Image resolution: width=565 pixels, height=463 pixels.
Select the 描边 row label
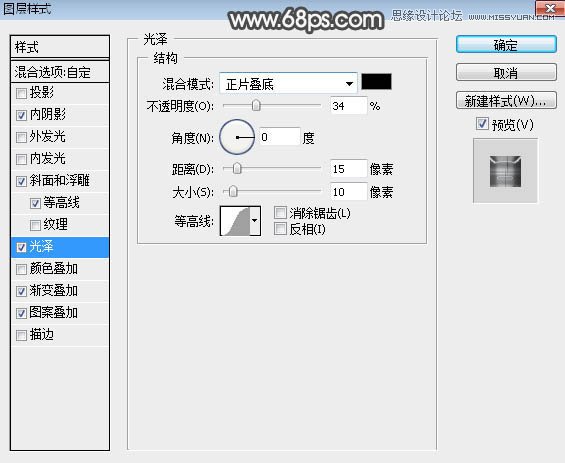[x=42, y=335]
